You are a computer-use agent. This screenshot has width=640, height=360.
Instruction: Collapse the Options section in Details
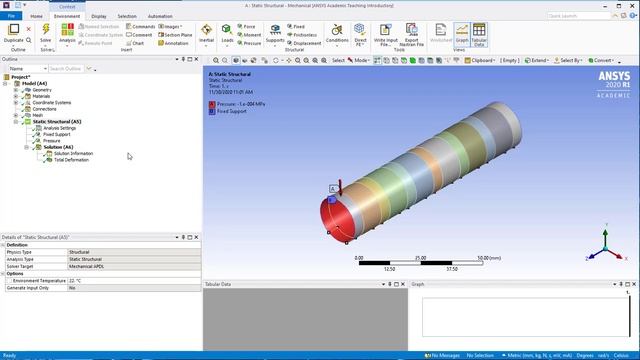pos(3,273)
